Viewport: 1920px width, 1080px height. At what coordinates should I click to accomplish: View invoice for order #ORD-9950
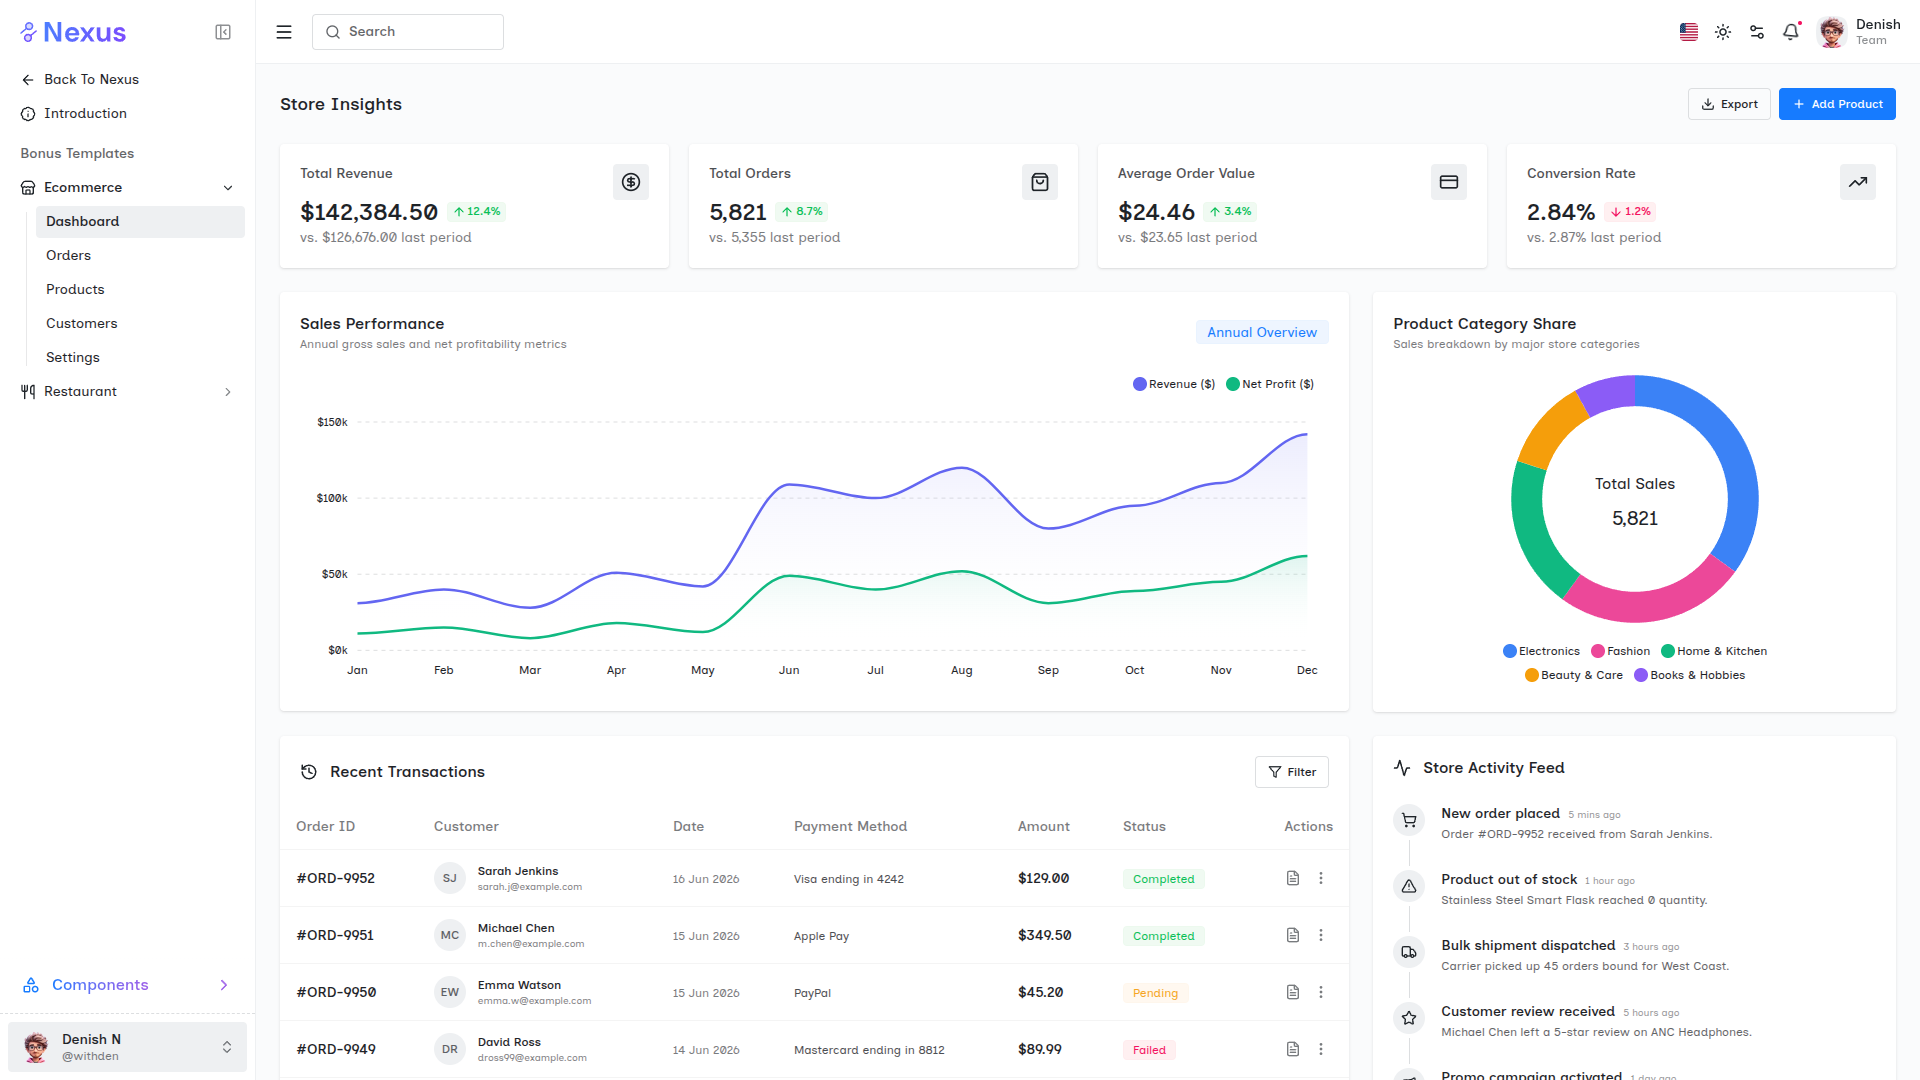[x=1293, y=992]
